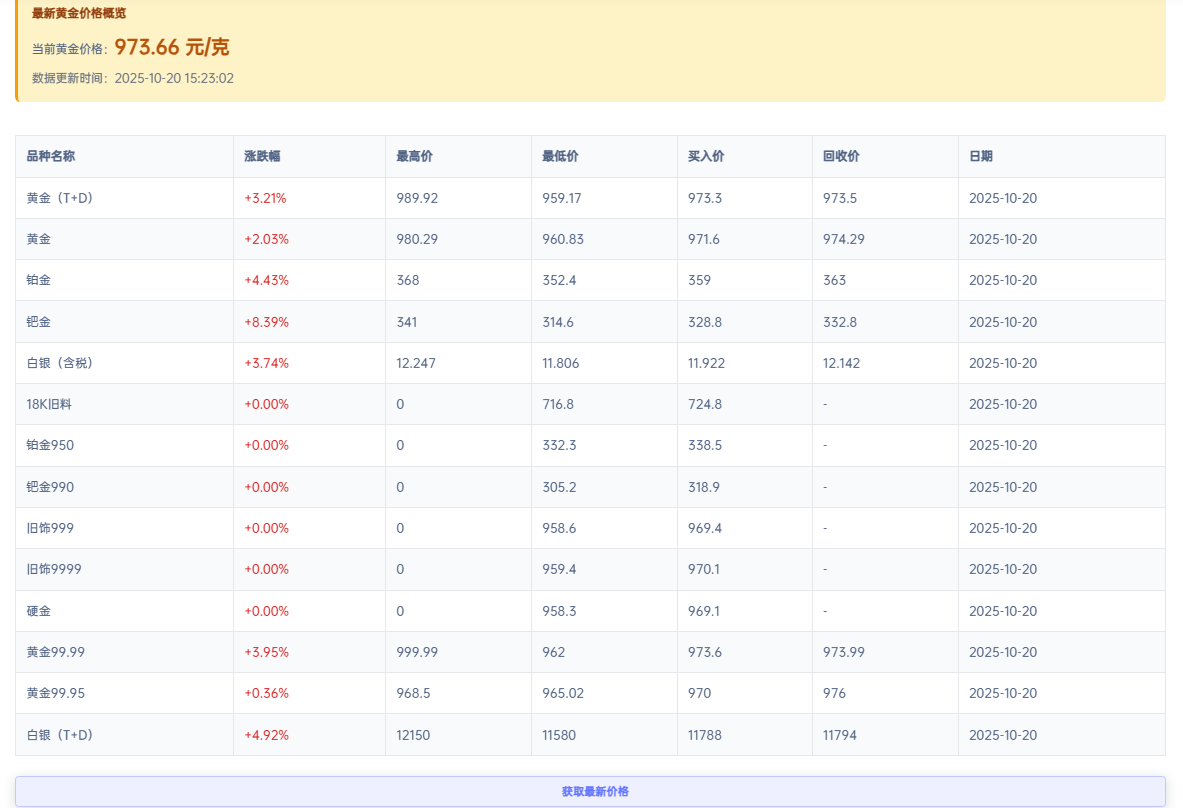Click the 涨跌幅 column header

pyautogui.click(x=264, y=156)
